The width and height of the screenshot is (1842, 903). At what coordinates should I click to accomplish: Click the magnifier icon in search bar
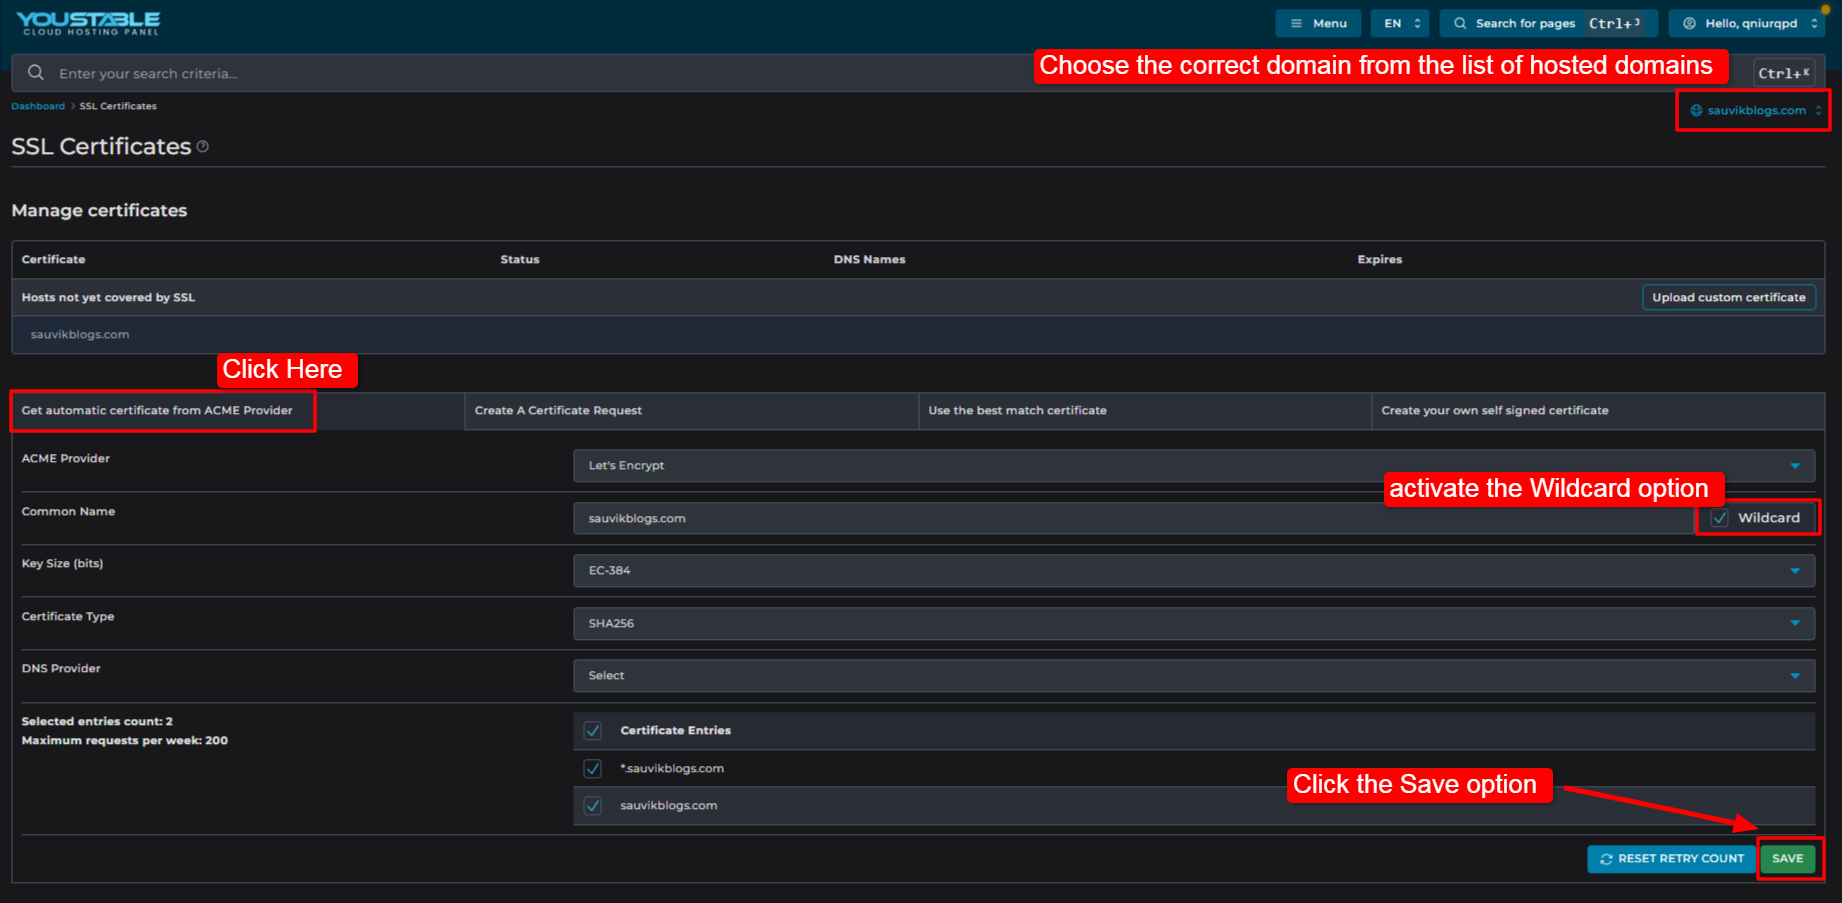[x=36, y=73]
